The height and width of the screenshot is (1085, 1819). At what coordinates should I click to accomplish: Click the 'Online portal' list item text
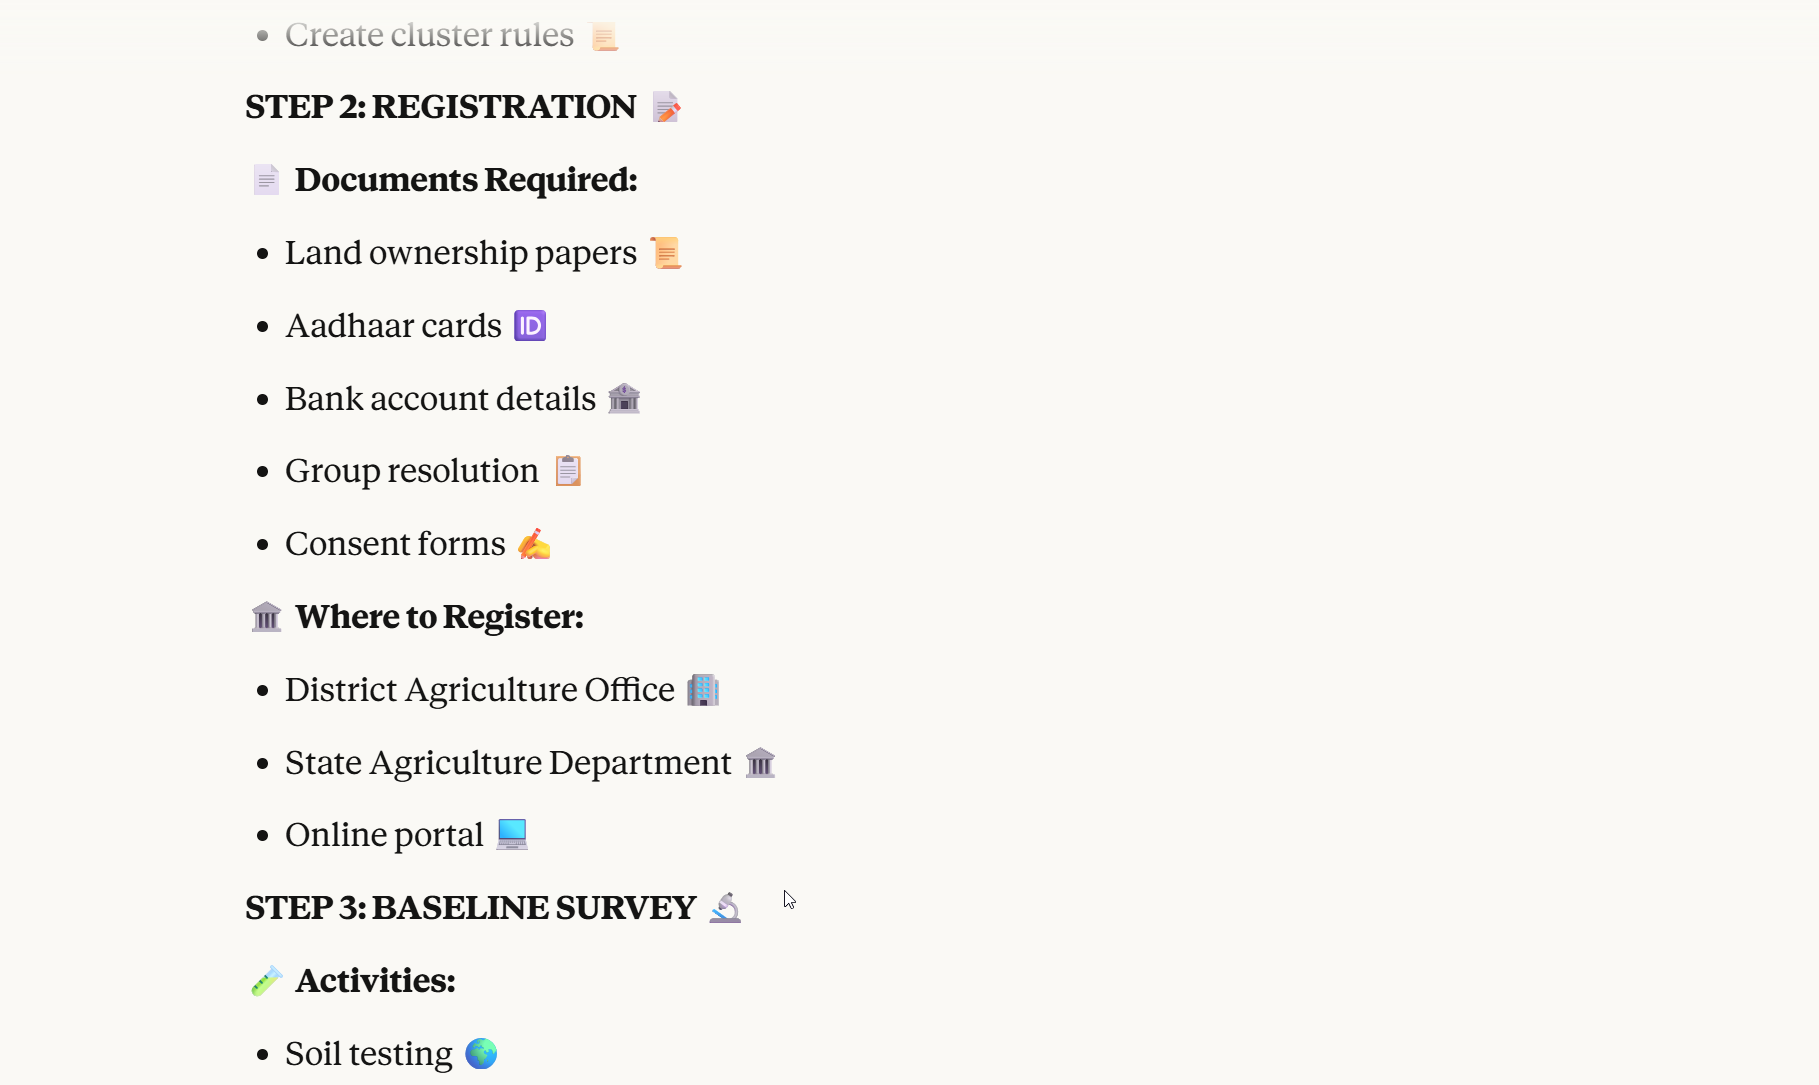384,835
